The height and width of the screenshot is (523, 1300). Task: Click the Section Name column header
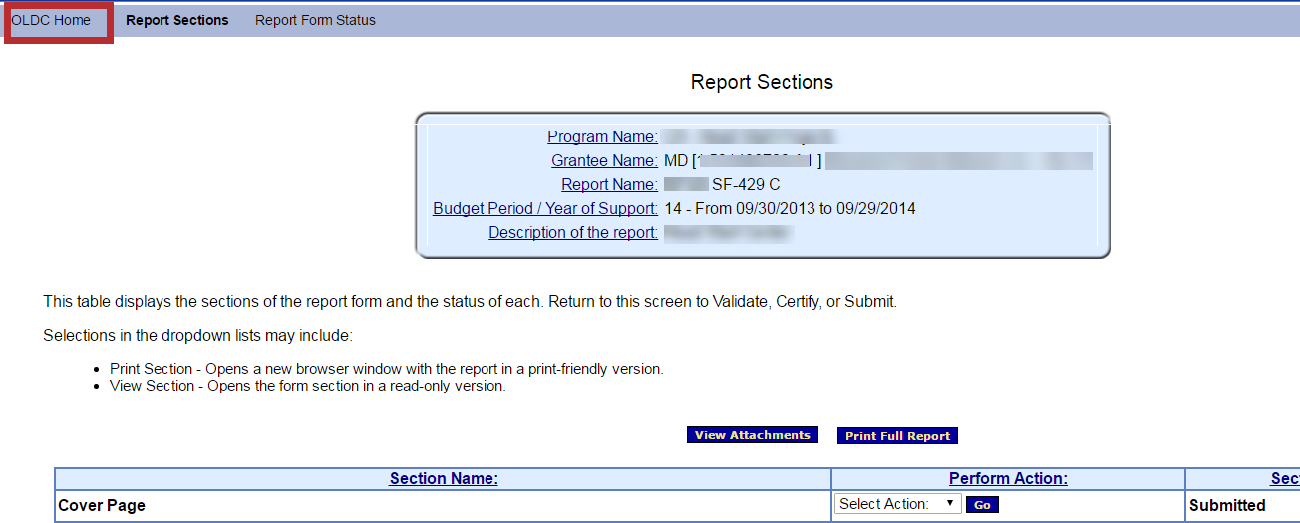[443, 479]
